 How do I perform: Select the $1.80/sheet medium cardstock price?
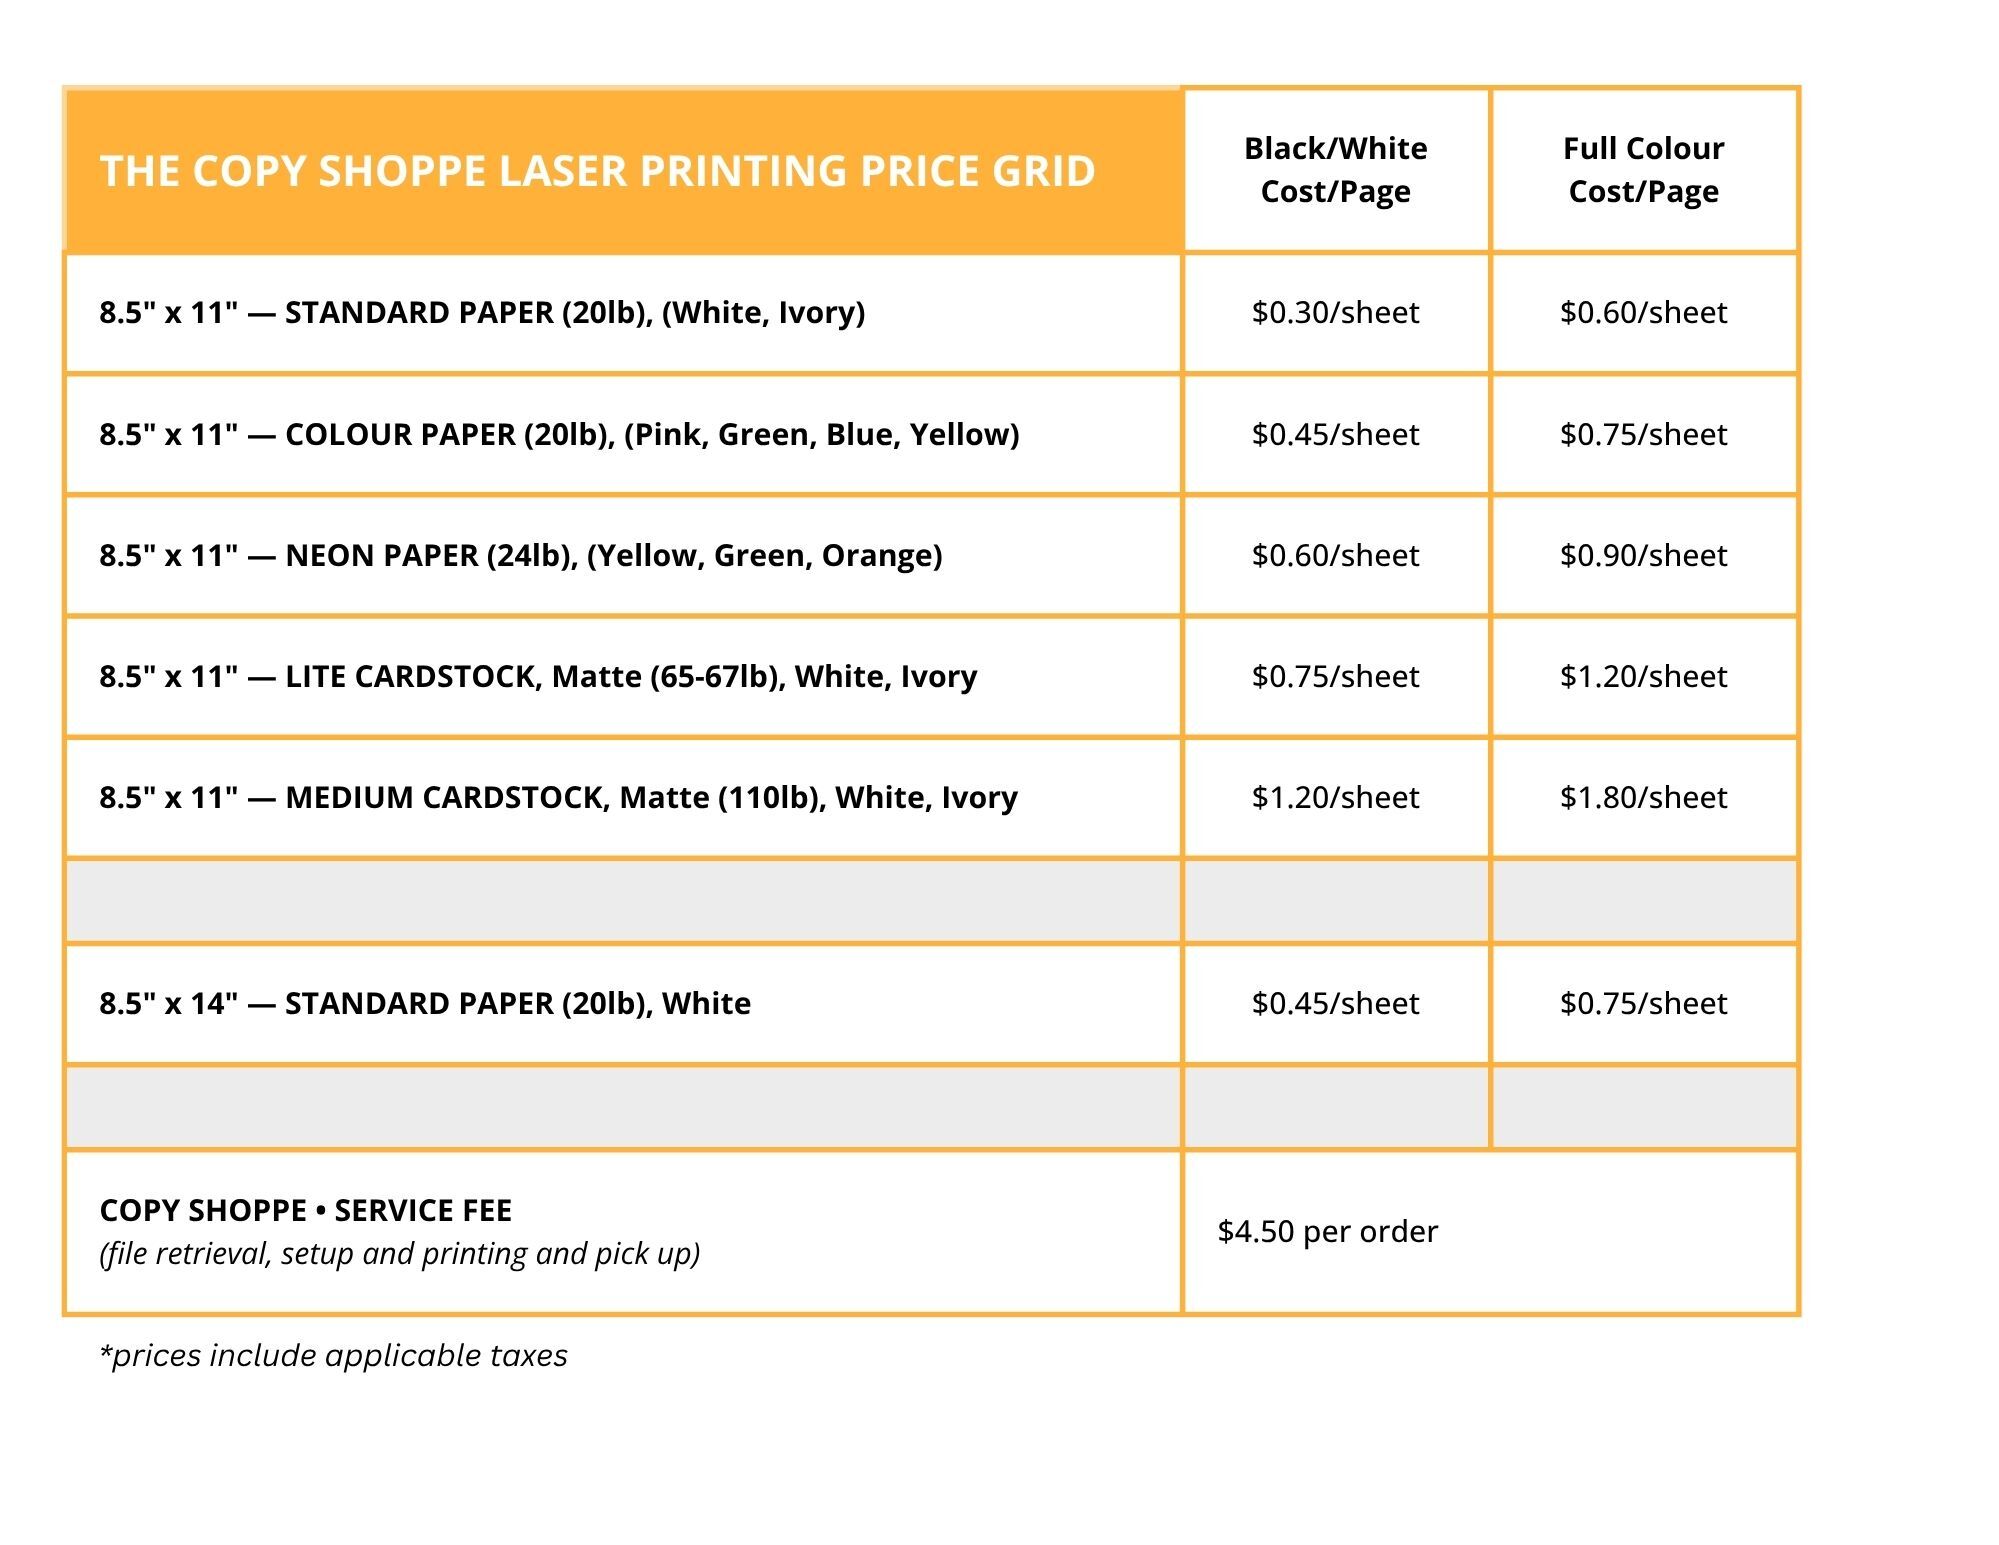click(1643, 798)
